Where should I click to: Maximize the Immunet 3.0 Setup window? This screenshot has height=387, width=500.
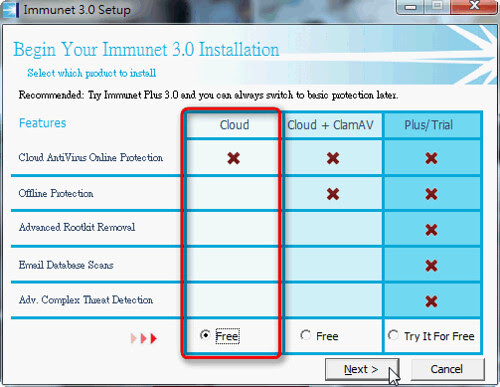click(438, 7)
